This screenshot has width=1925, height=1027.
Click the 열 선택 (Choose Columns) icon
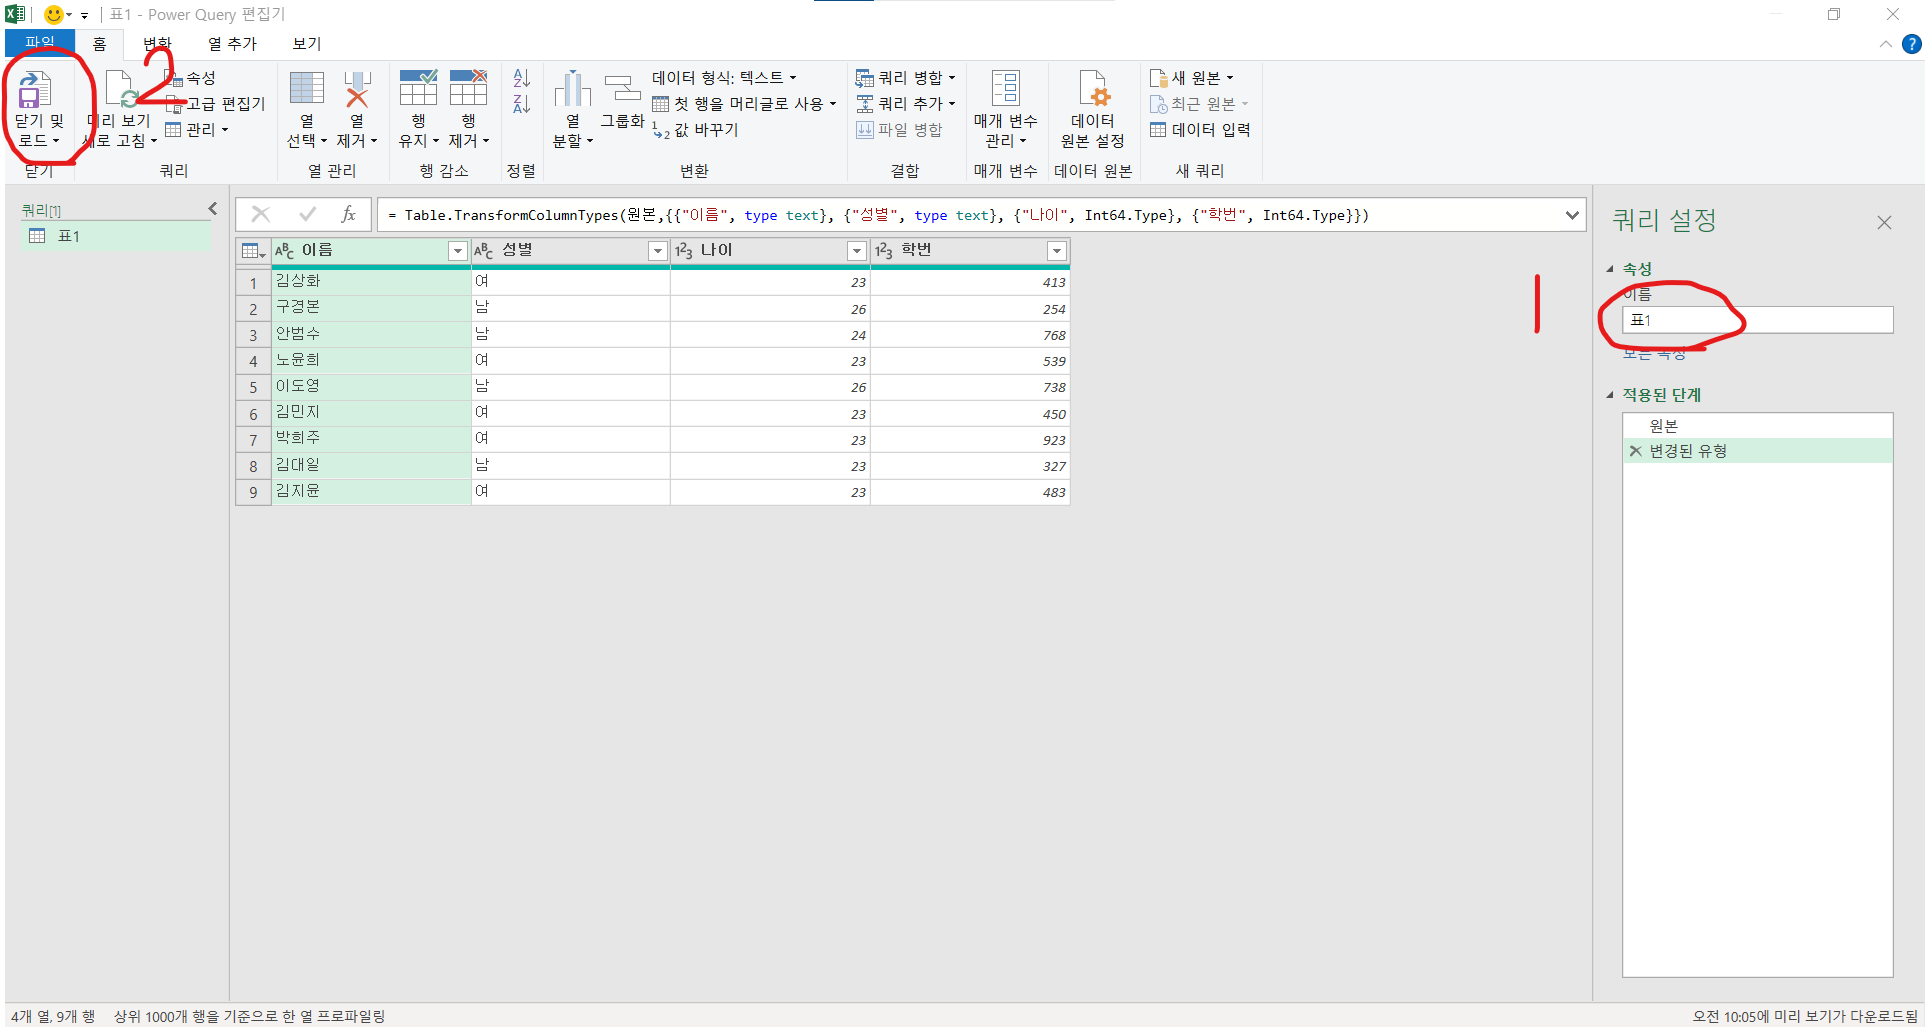307,89
